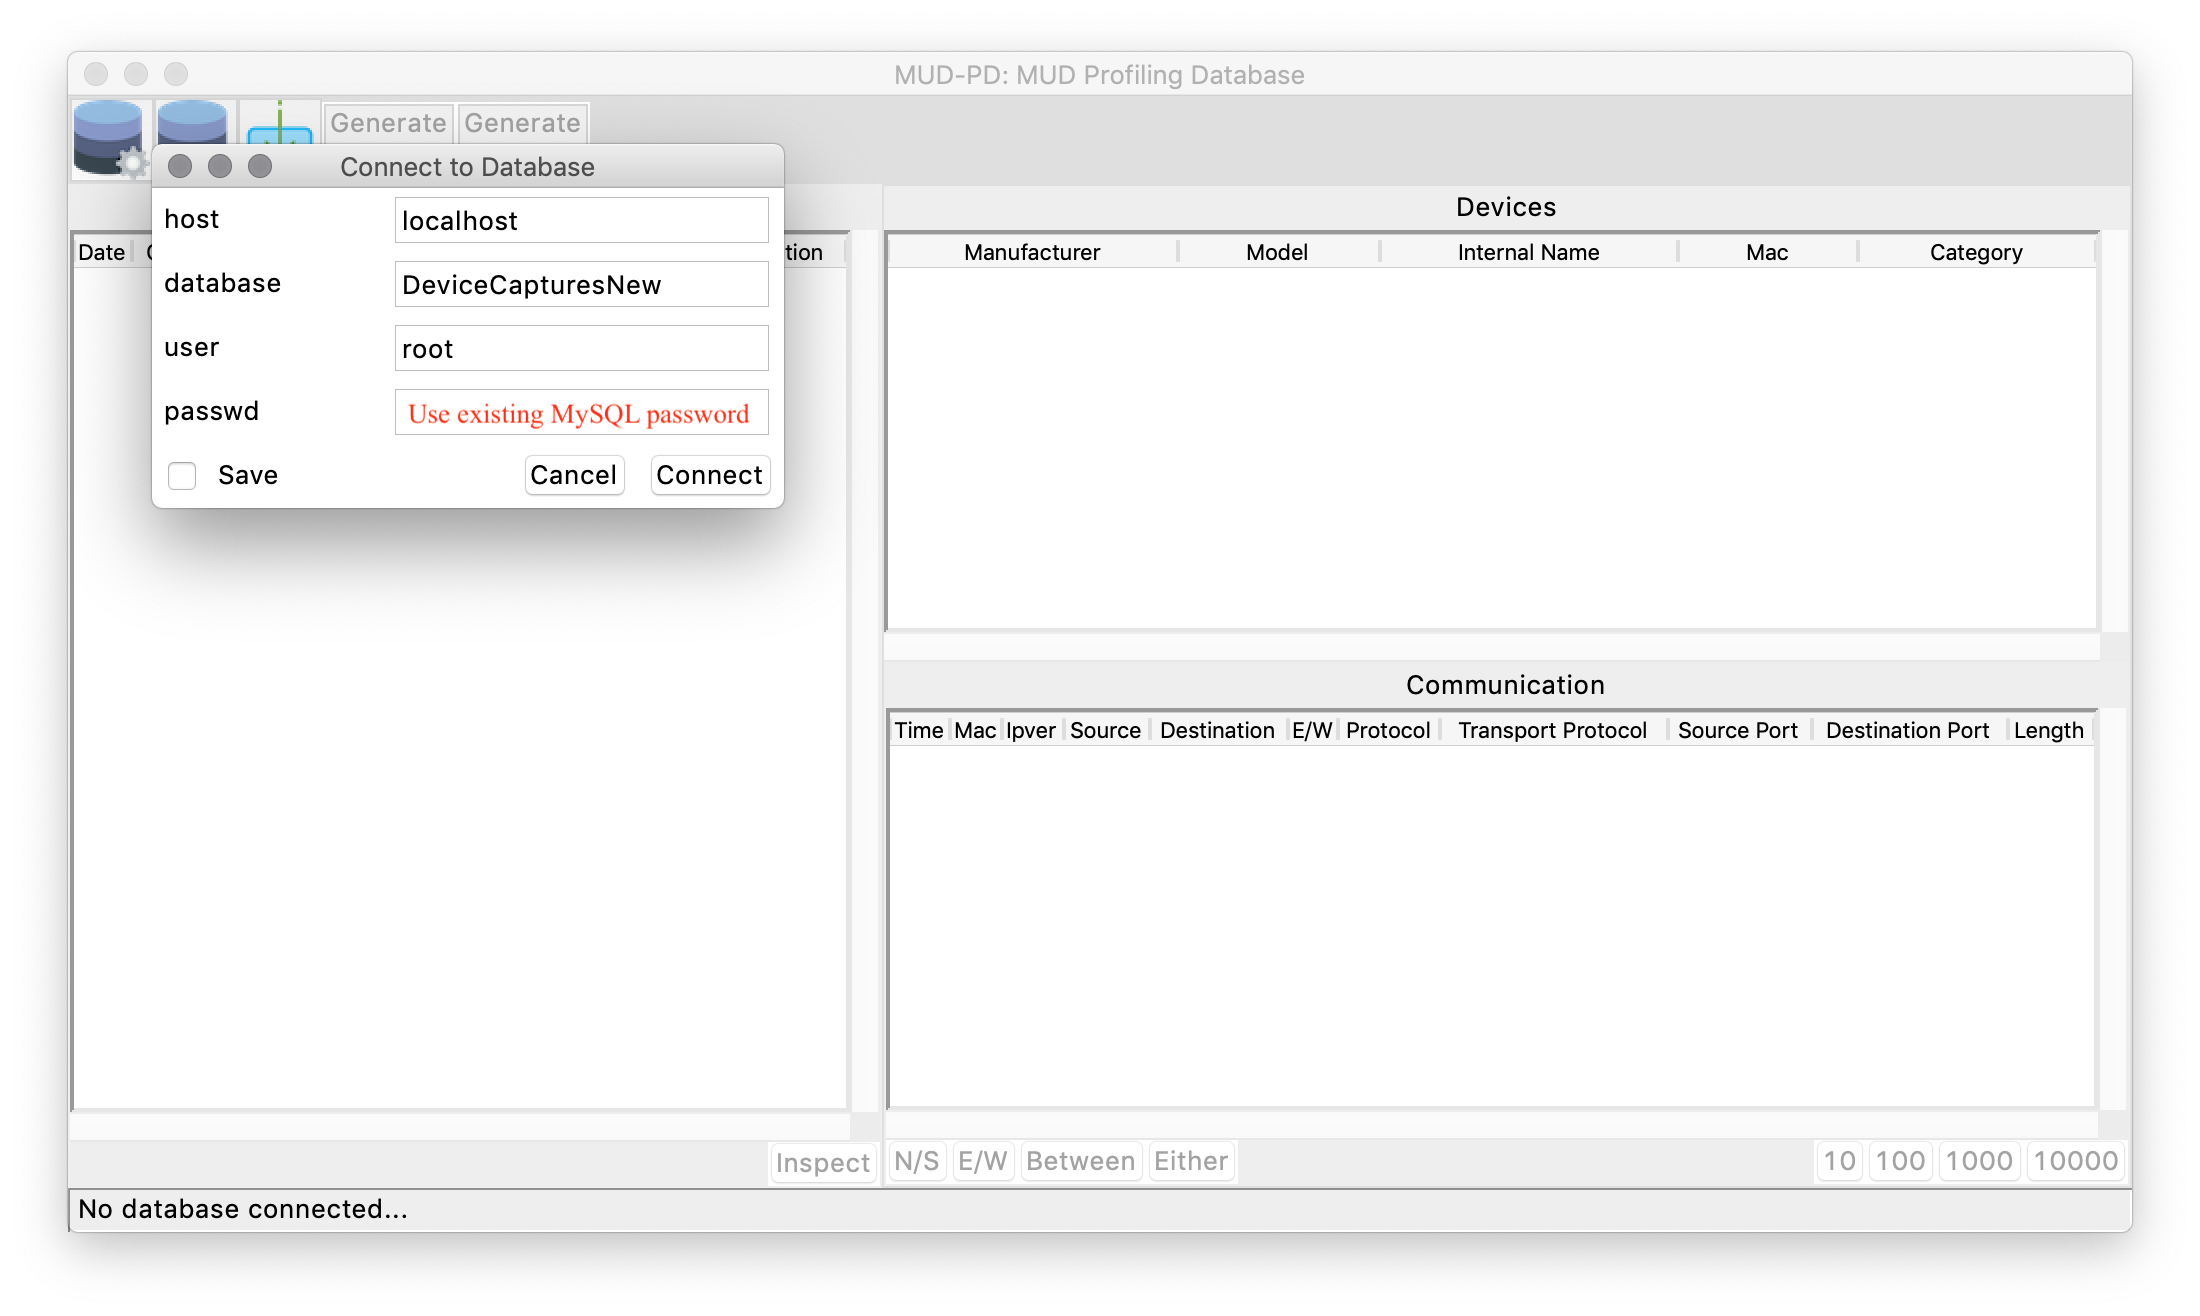Enable the Save checkbox

182,475
